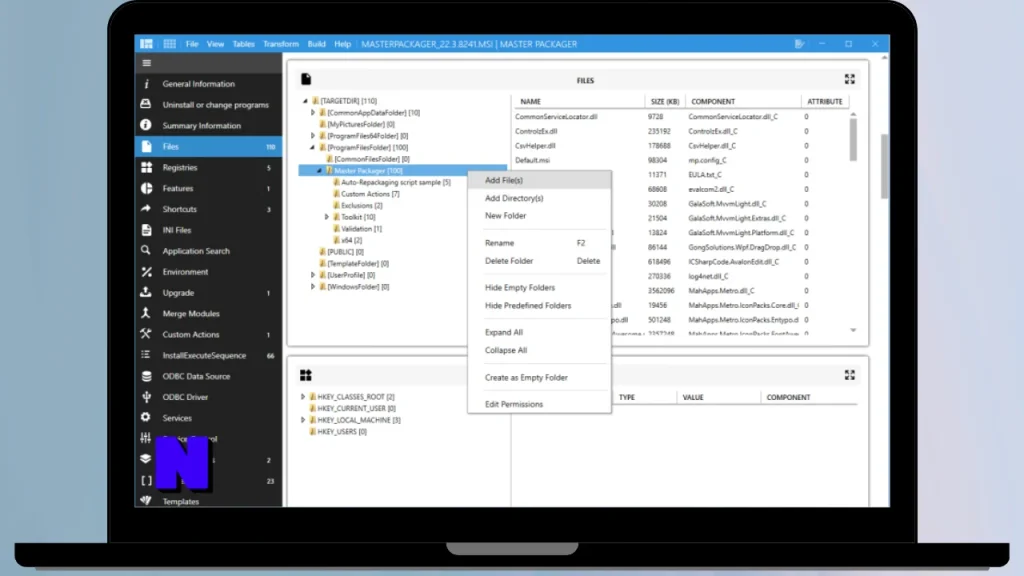Open the Transform menu
1024x576 pixels.
click(x=281, y=44)
